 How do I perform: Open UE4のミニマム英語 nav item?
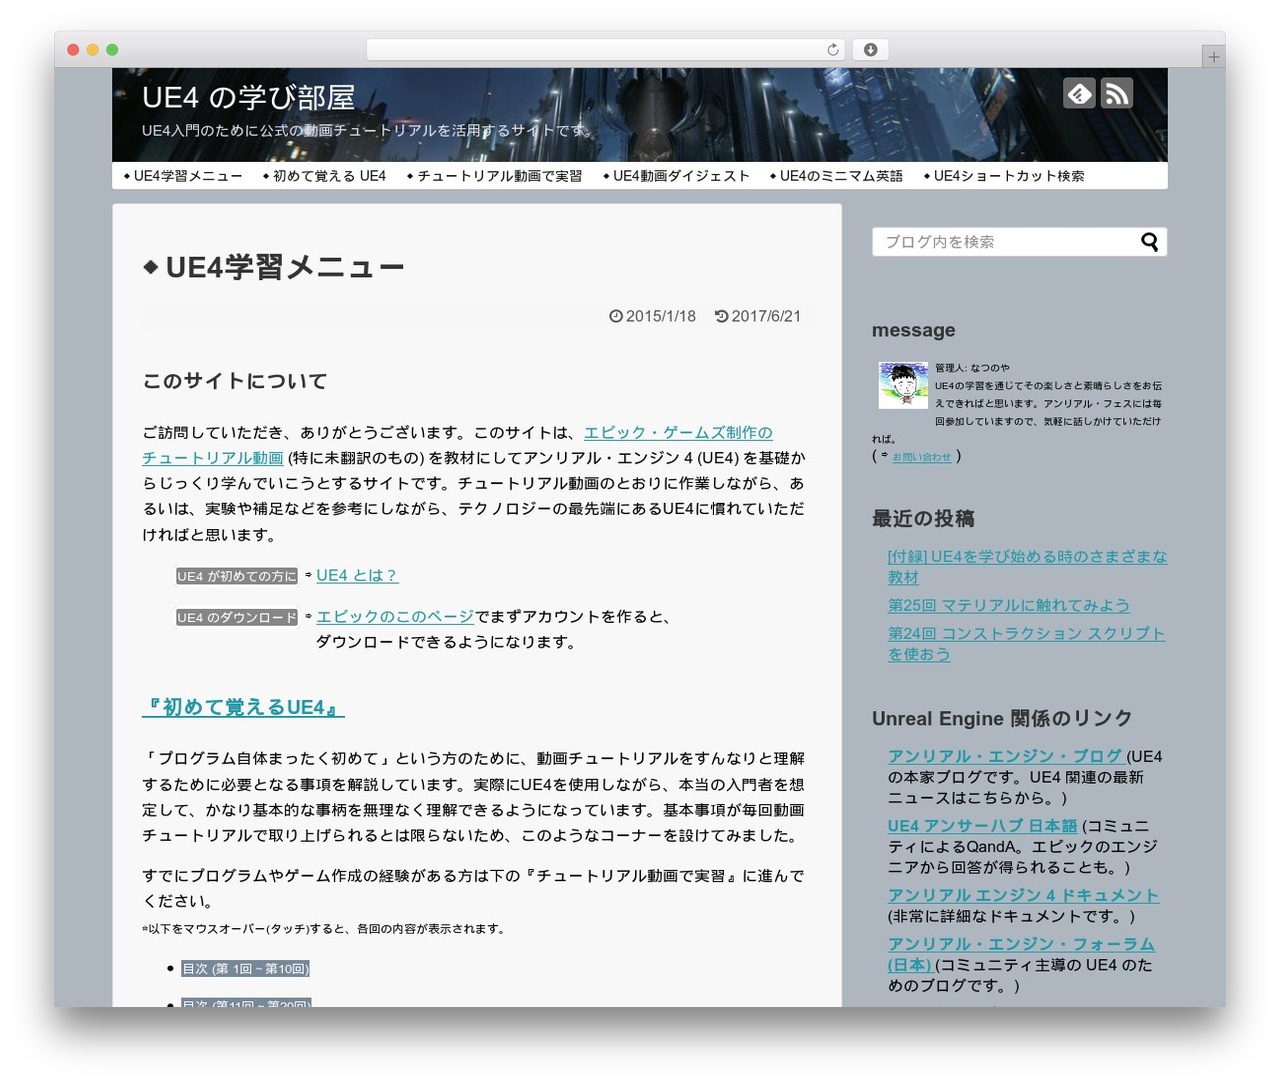[x=836, y=176]
